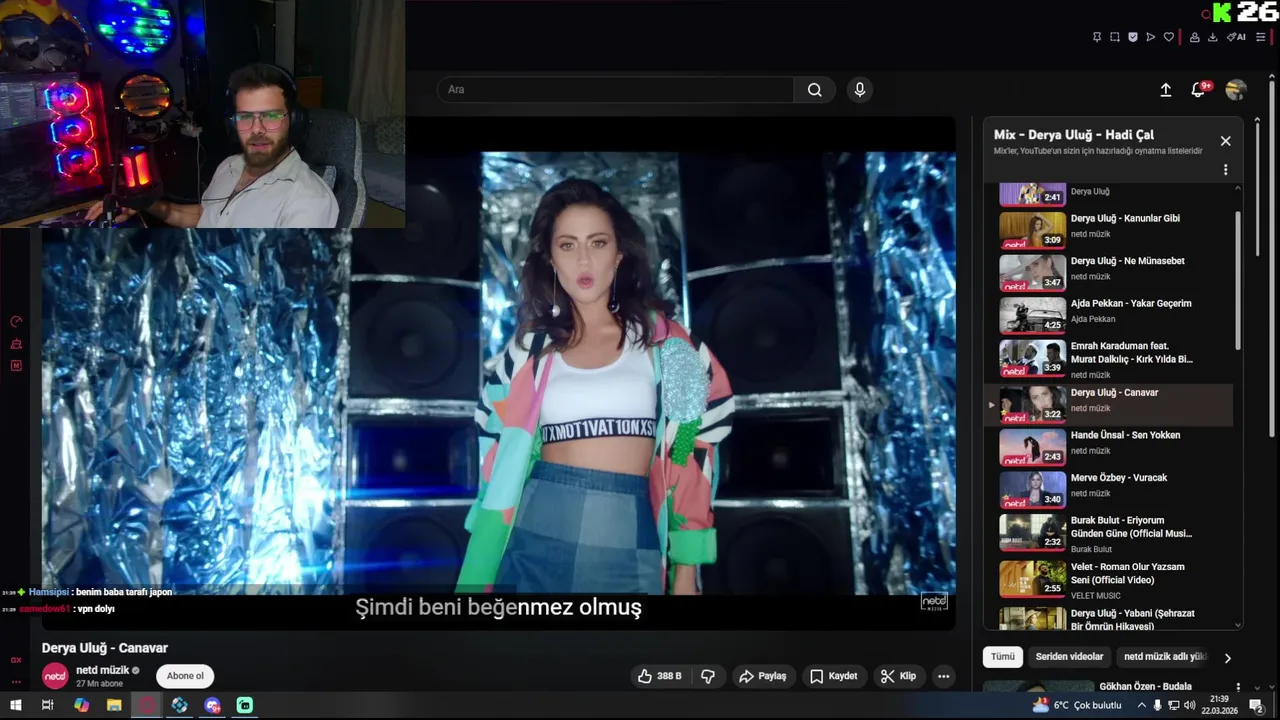Screen dimensions: 1280x720
Task: Select the Tümü filter chip
Action: click(x=1002, y=657)
